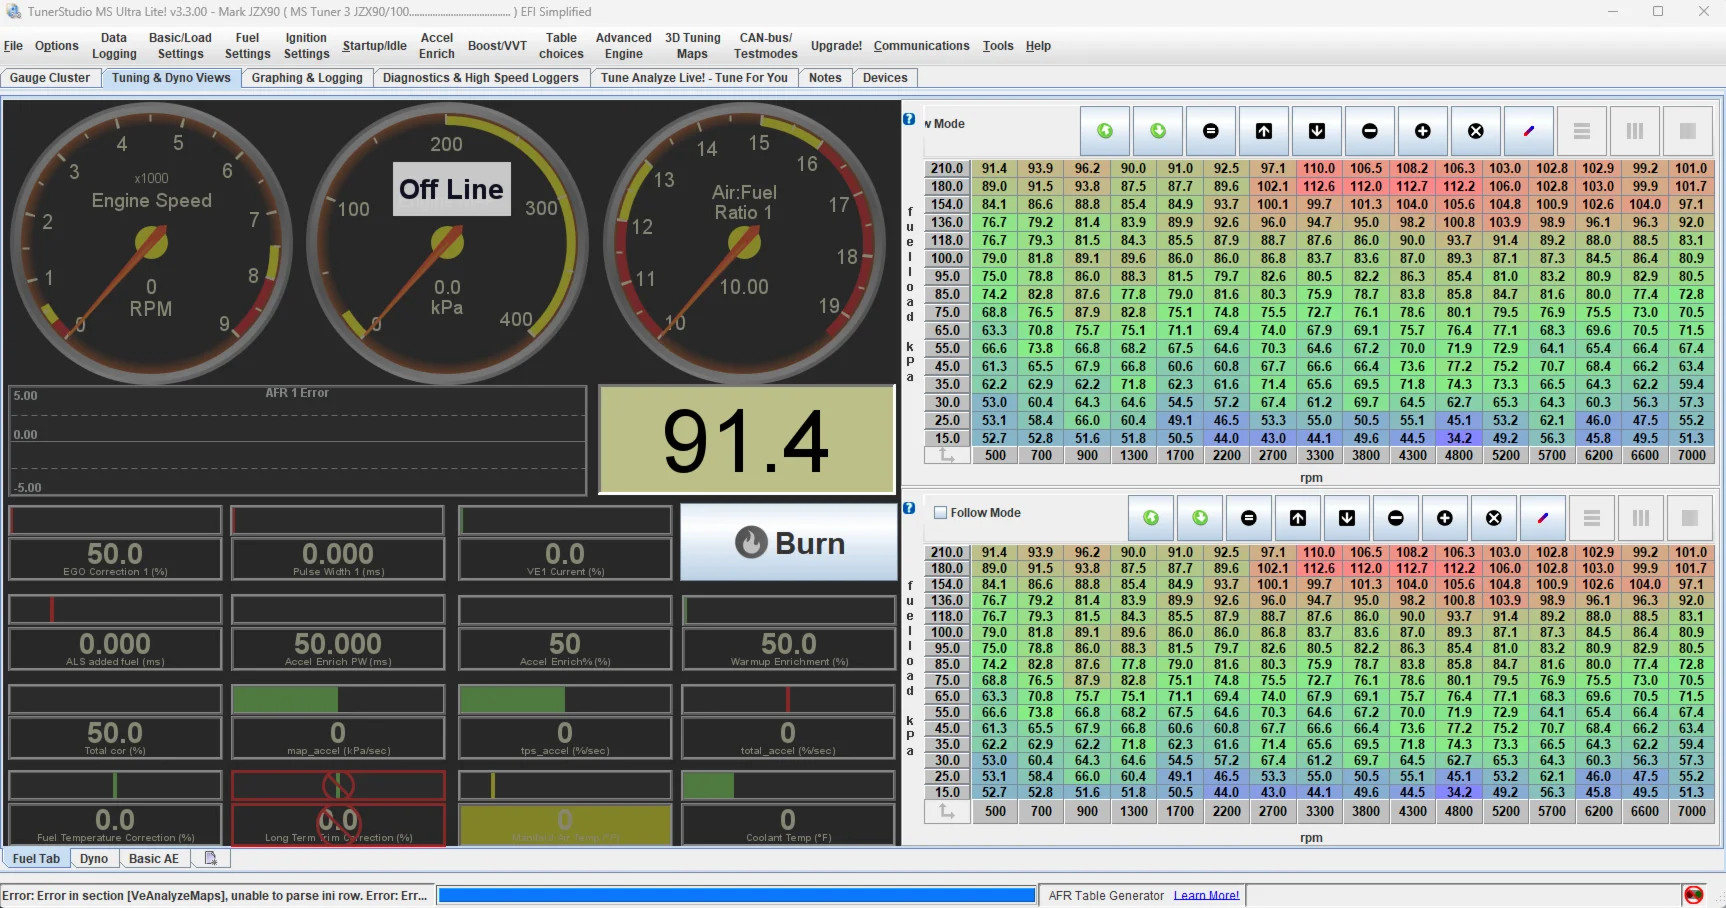The height and width of the screenshot is (908, 1726).
Task: Click the green up-arrow increment icon on table toolbar
Action: point(1104,130)
